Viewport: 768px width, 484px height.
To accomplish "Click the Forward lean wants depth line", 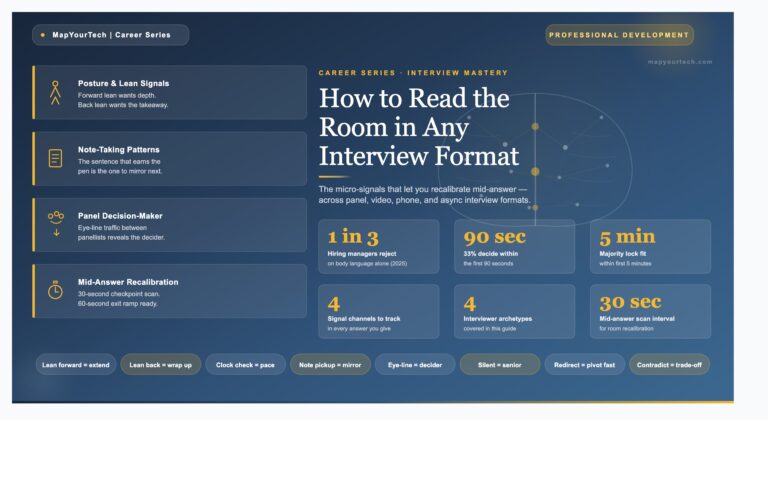I will point(117,96).
